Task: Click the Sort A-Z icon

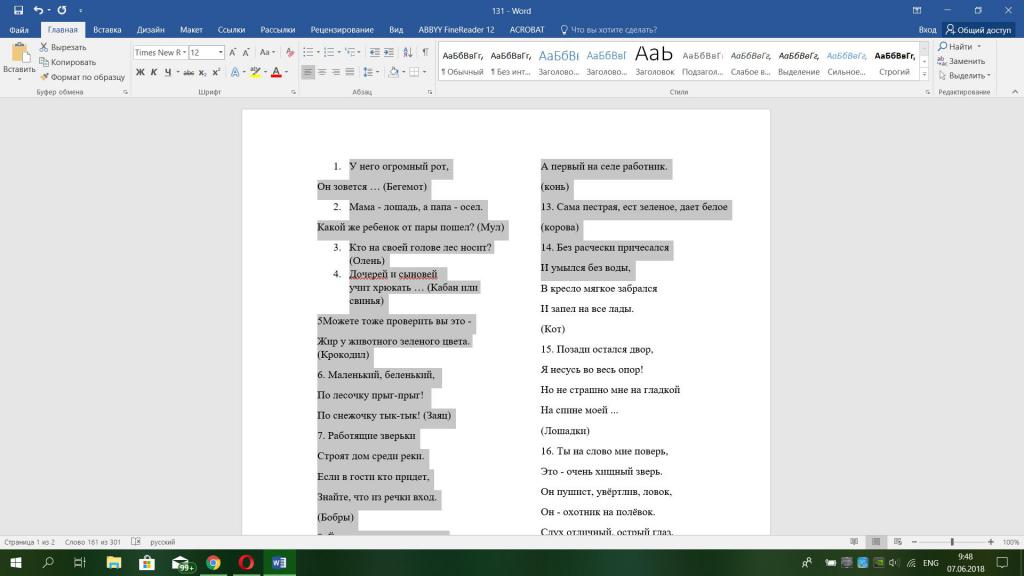Action: 406,52
